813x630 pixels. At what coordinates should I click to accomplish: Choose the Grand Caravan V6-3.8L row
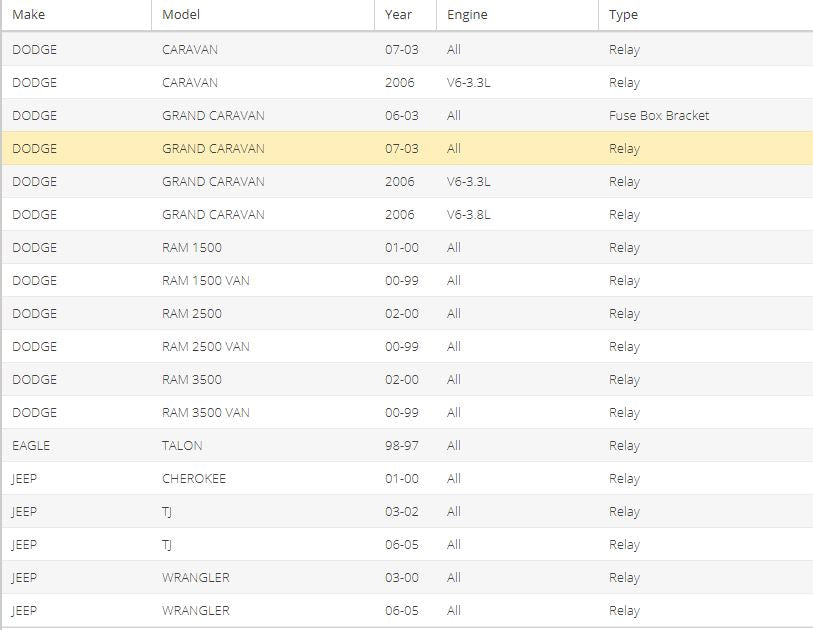[x=408, y=214]
